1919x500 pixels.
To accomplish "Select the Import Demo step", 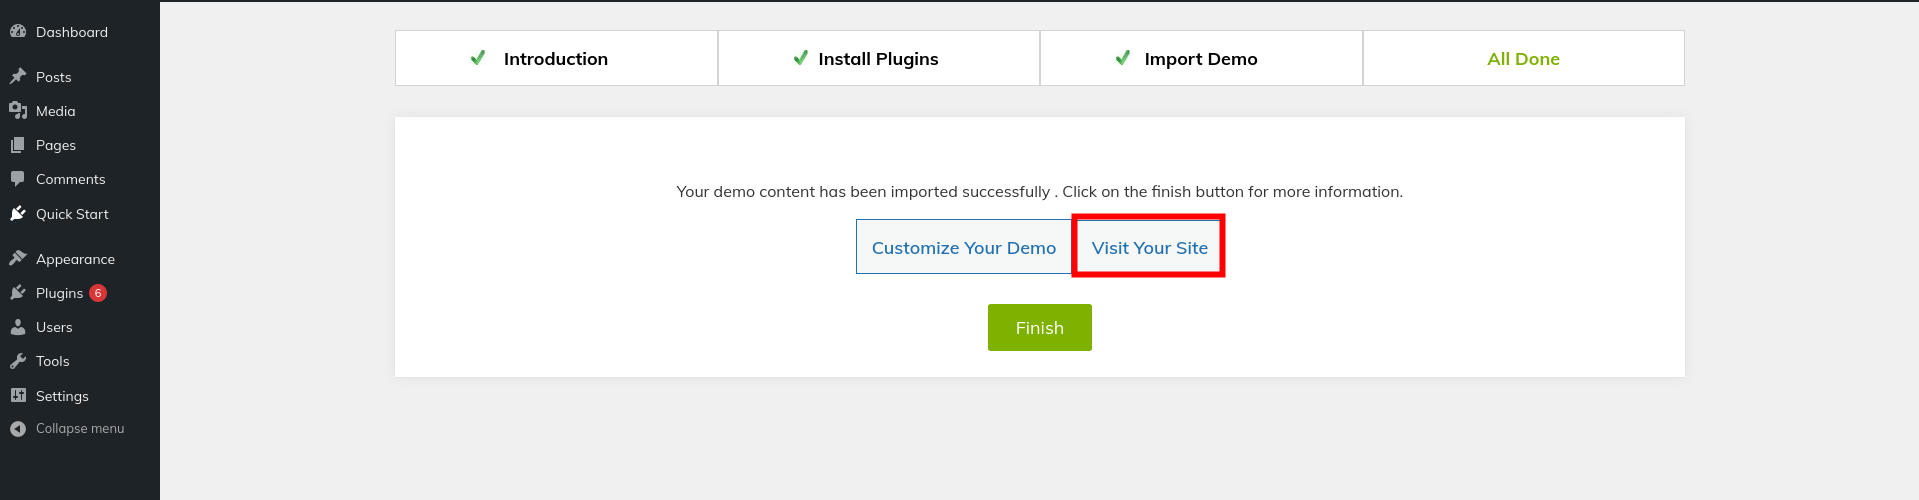I will pyautogui.click(x=1200, y=59).
